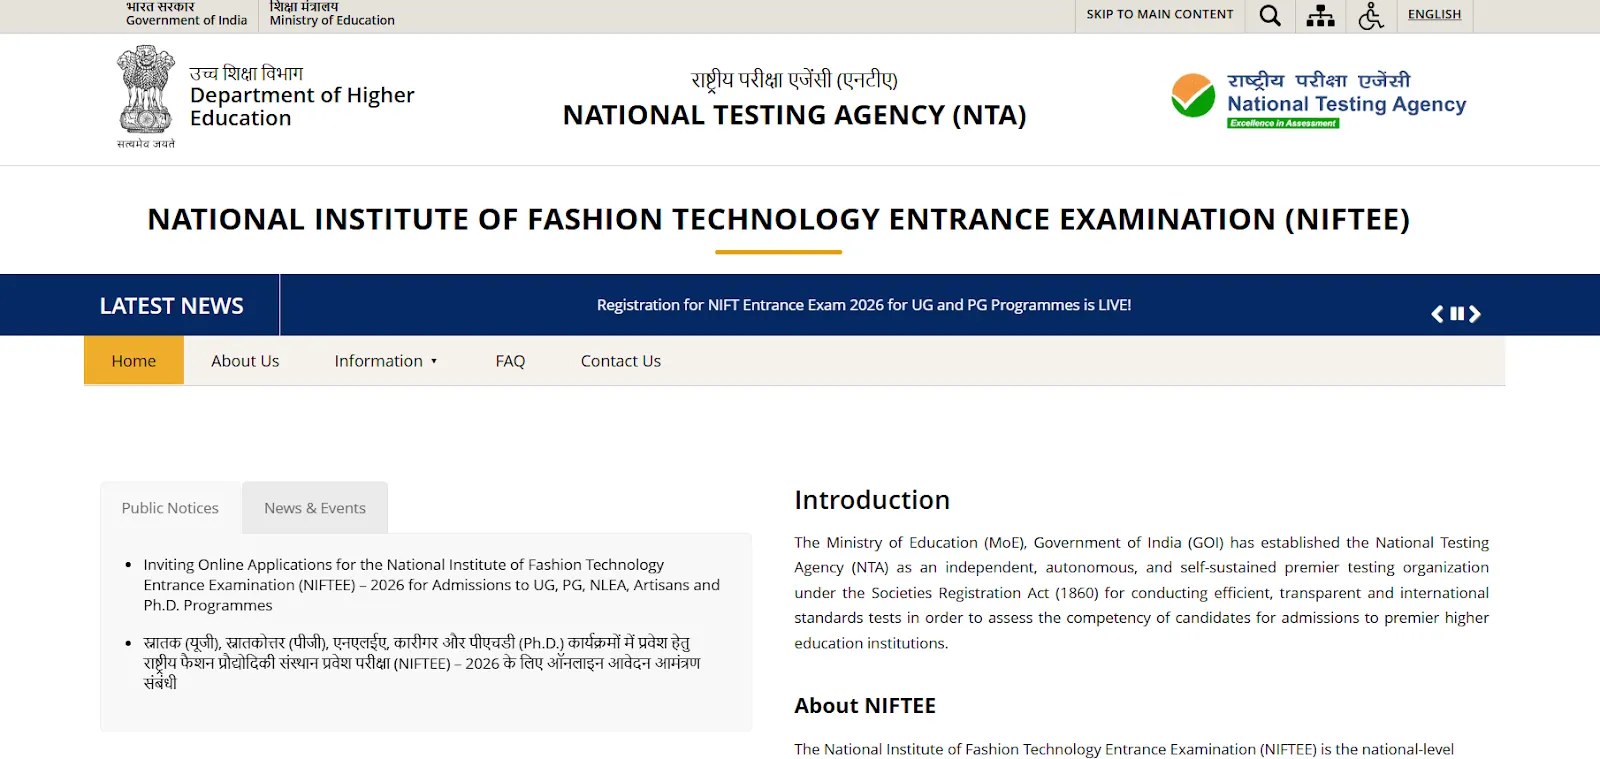1600x759 pixels.
Task: Click the NIFT registration LIVE news headline
Action: [x=864, y=305]
